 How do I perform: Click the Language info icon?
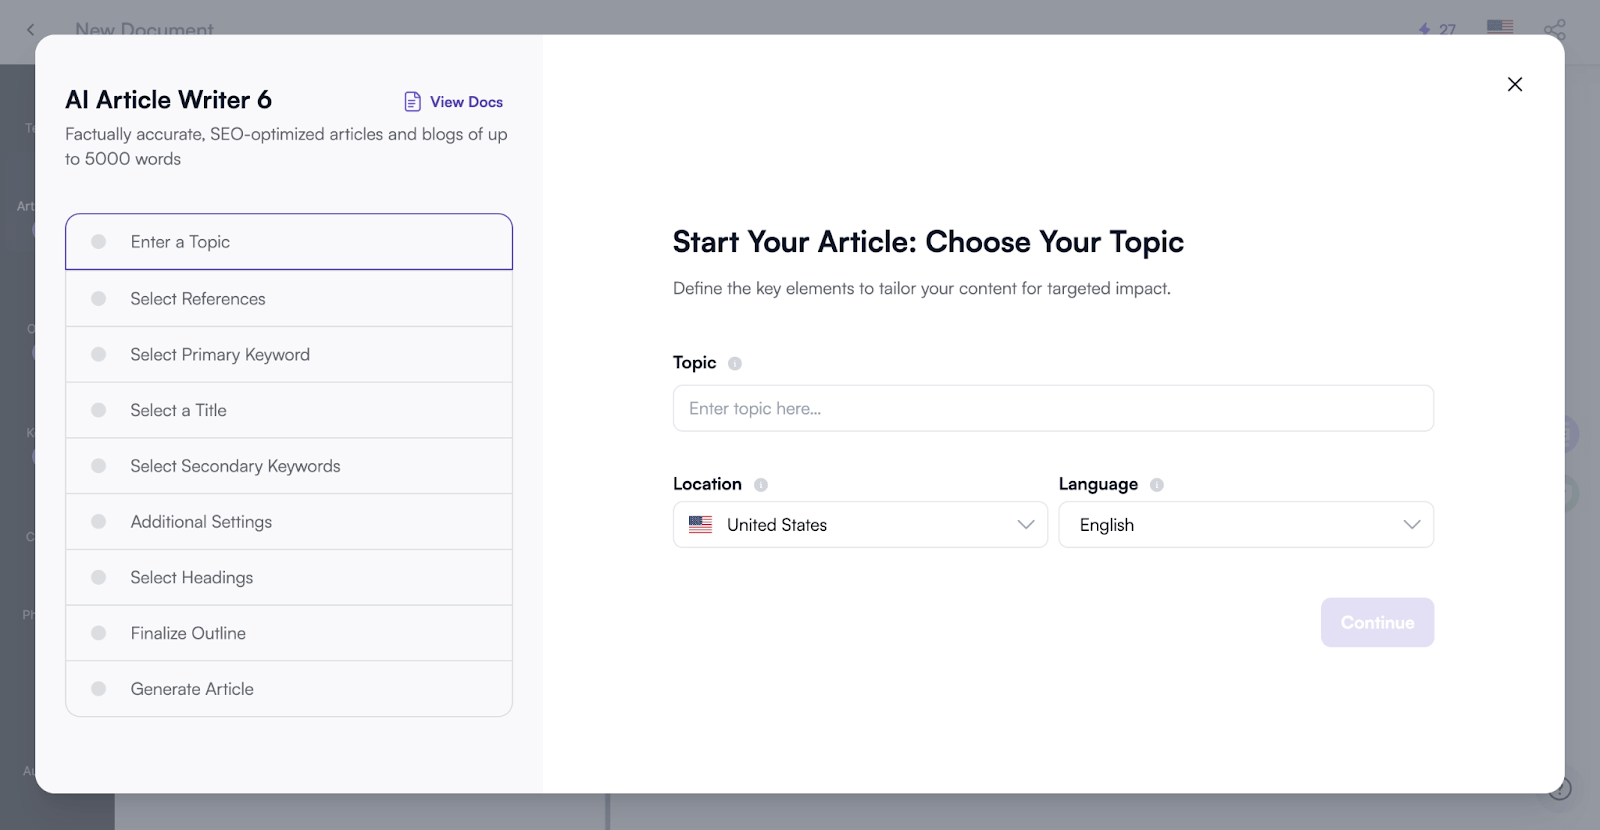pyautogui.click(x=1157, y=485)
